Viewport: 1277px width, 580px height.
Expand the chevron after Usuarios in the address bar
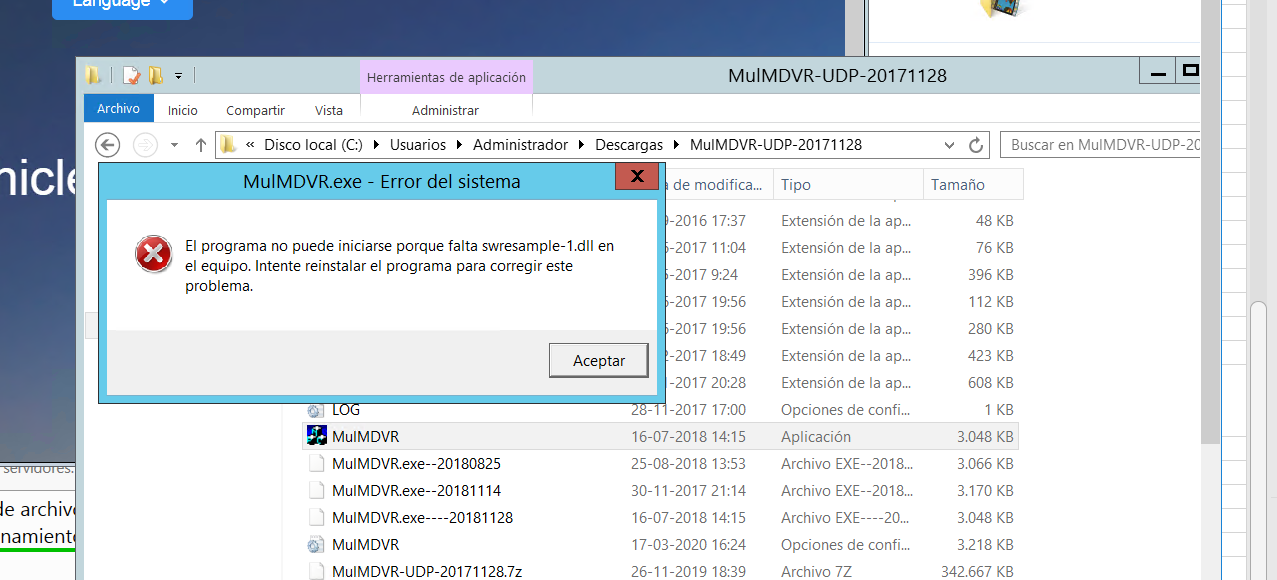pyautogui.click(x=460, y=145)
